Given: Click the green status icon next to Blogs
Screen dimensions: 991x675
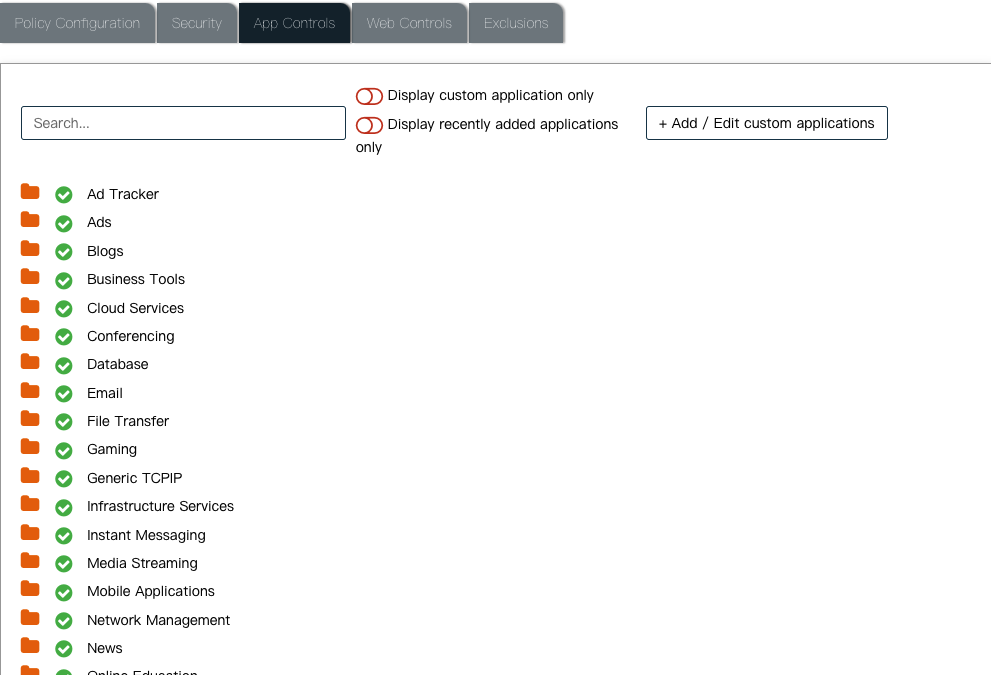Looking at the screenshot, I should click(x=64, y=252).
